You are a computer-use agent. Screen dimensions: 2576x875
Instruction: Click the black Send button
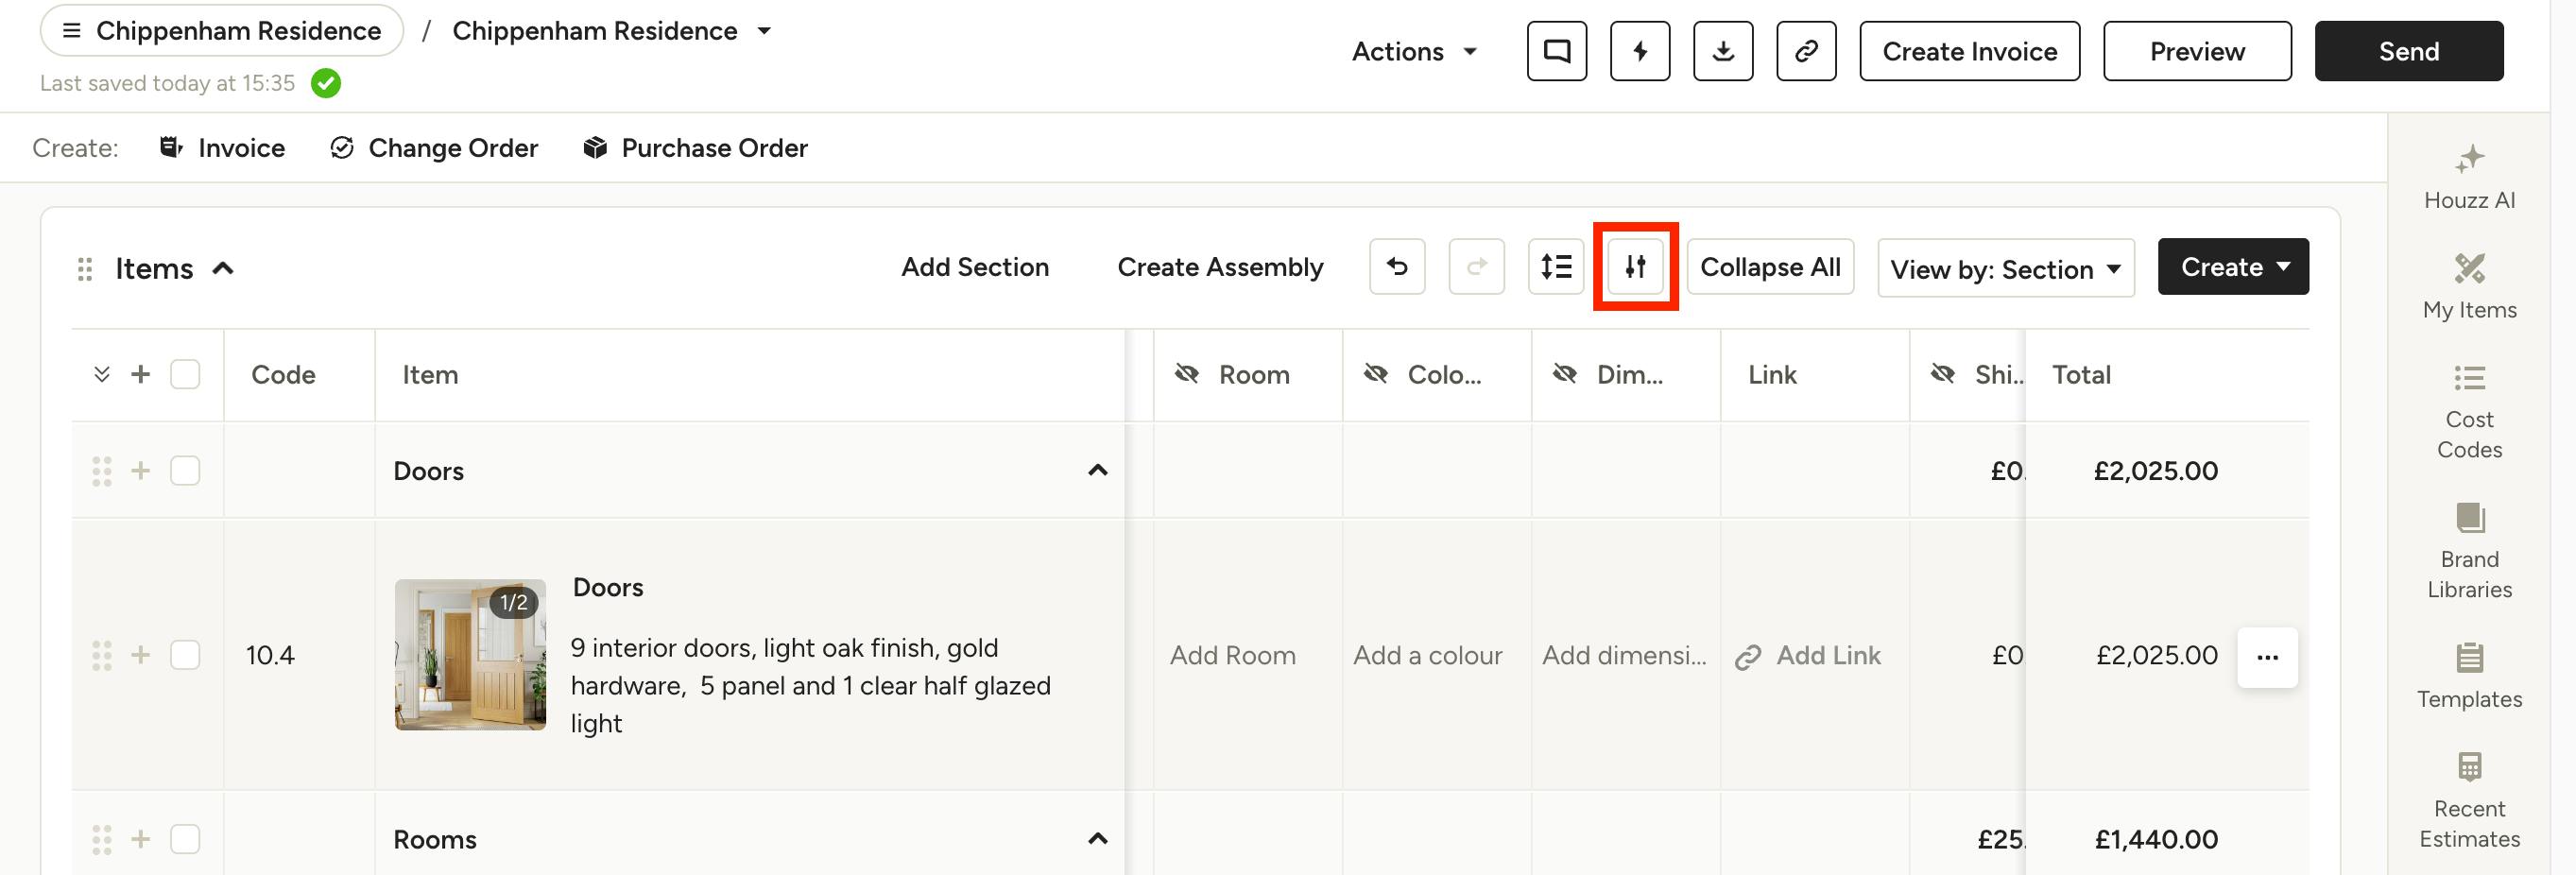2408,51
